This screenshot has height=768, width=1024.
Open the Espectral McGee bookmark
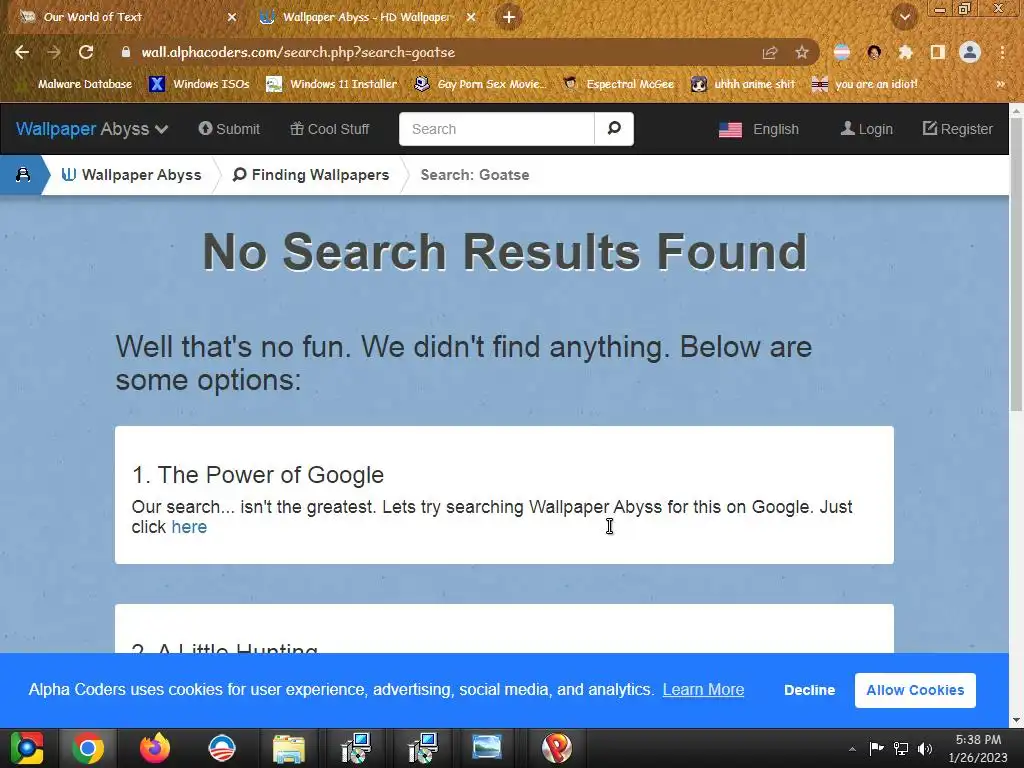pos(618,84)
